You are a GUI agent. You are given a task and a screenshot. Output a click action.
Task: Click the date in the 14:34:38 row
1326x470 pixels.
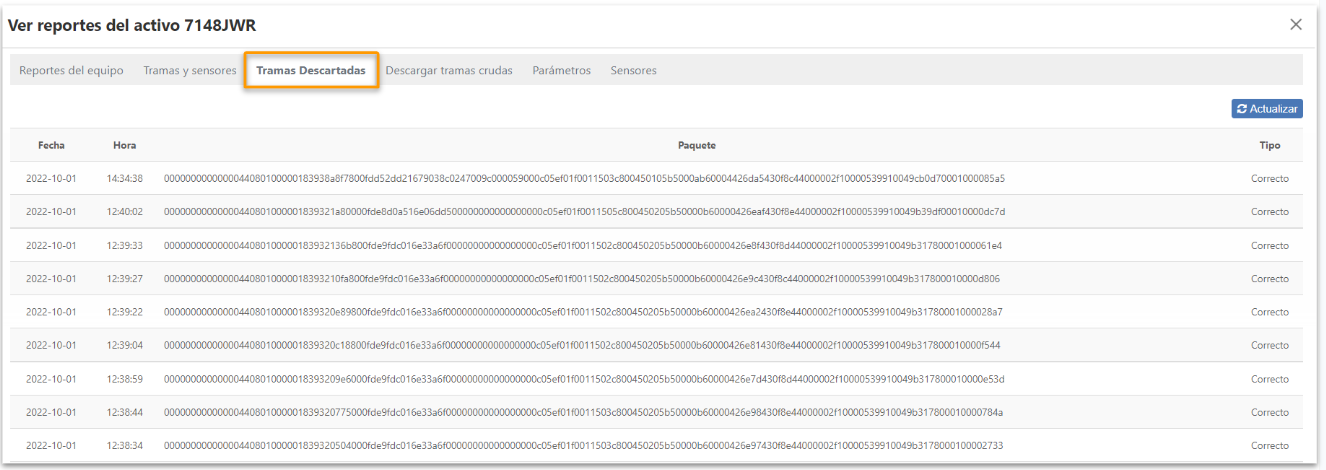pyautogui.click(x=51, y=179)
